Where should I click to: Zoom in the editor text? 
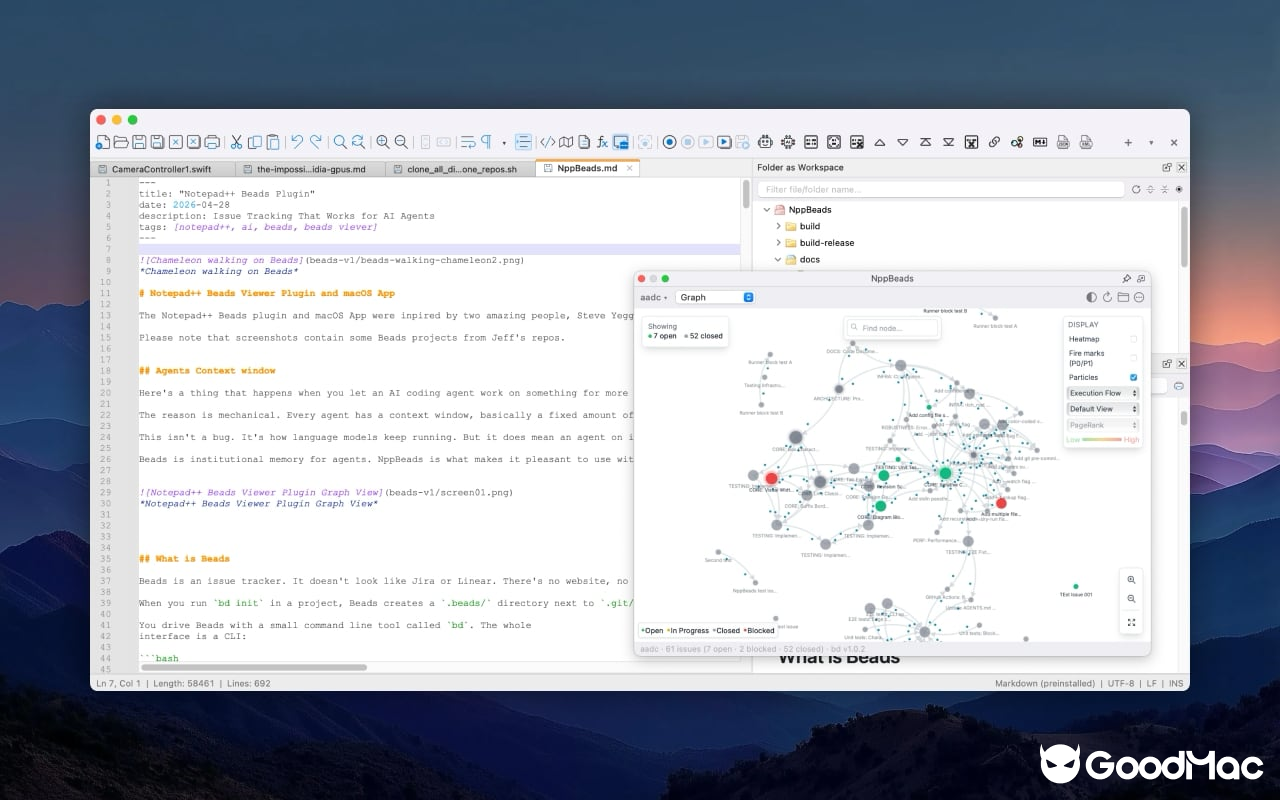(383, 142)
